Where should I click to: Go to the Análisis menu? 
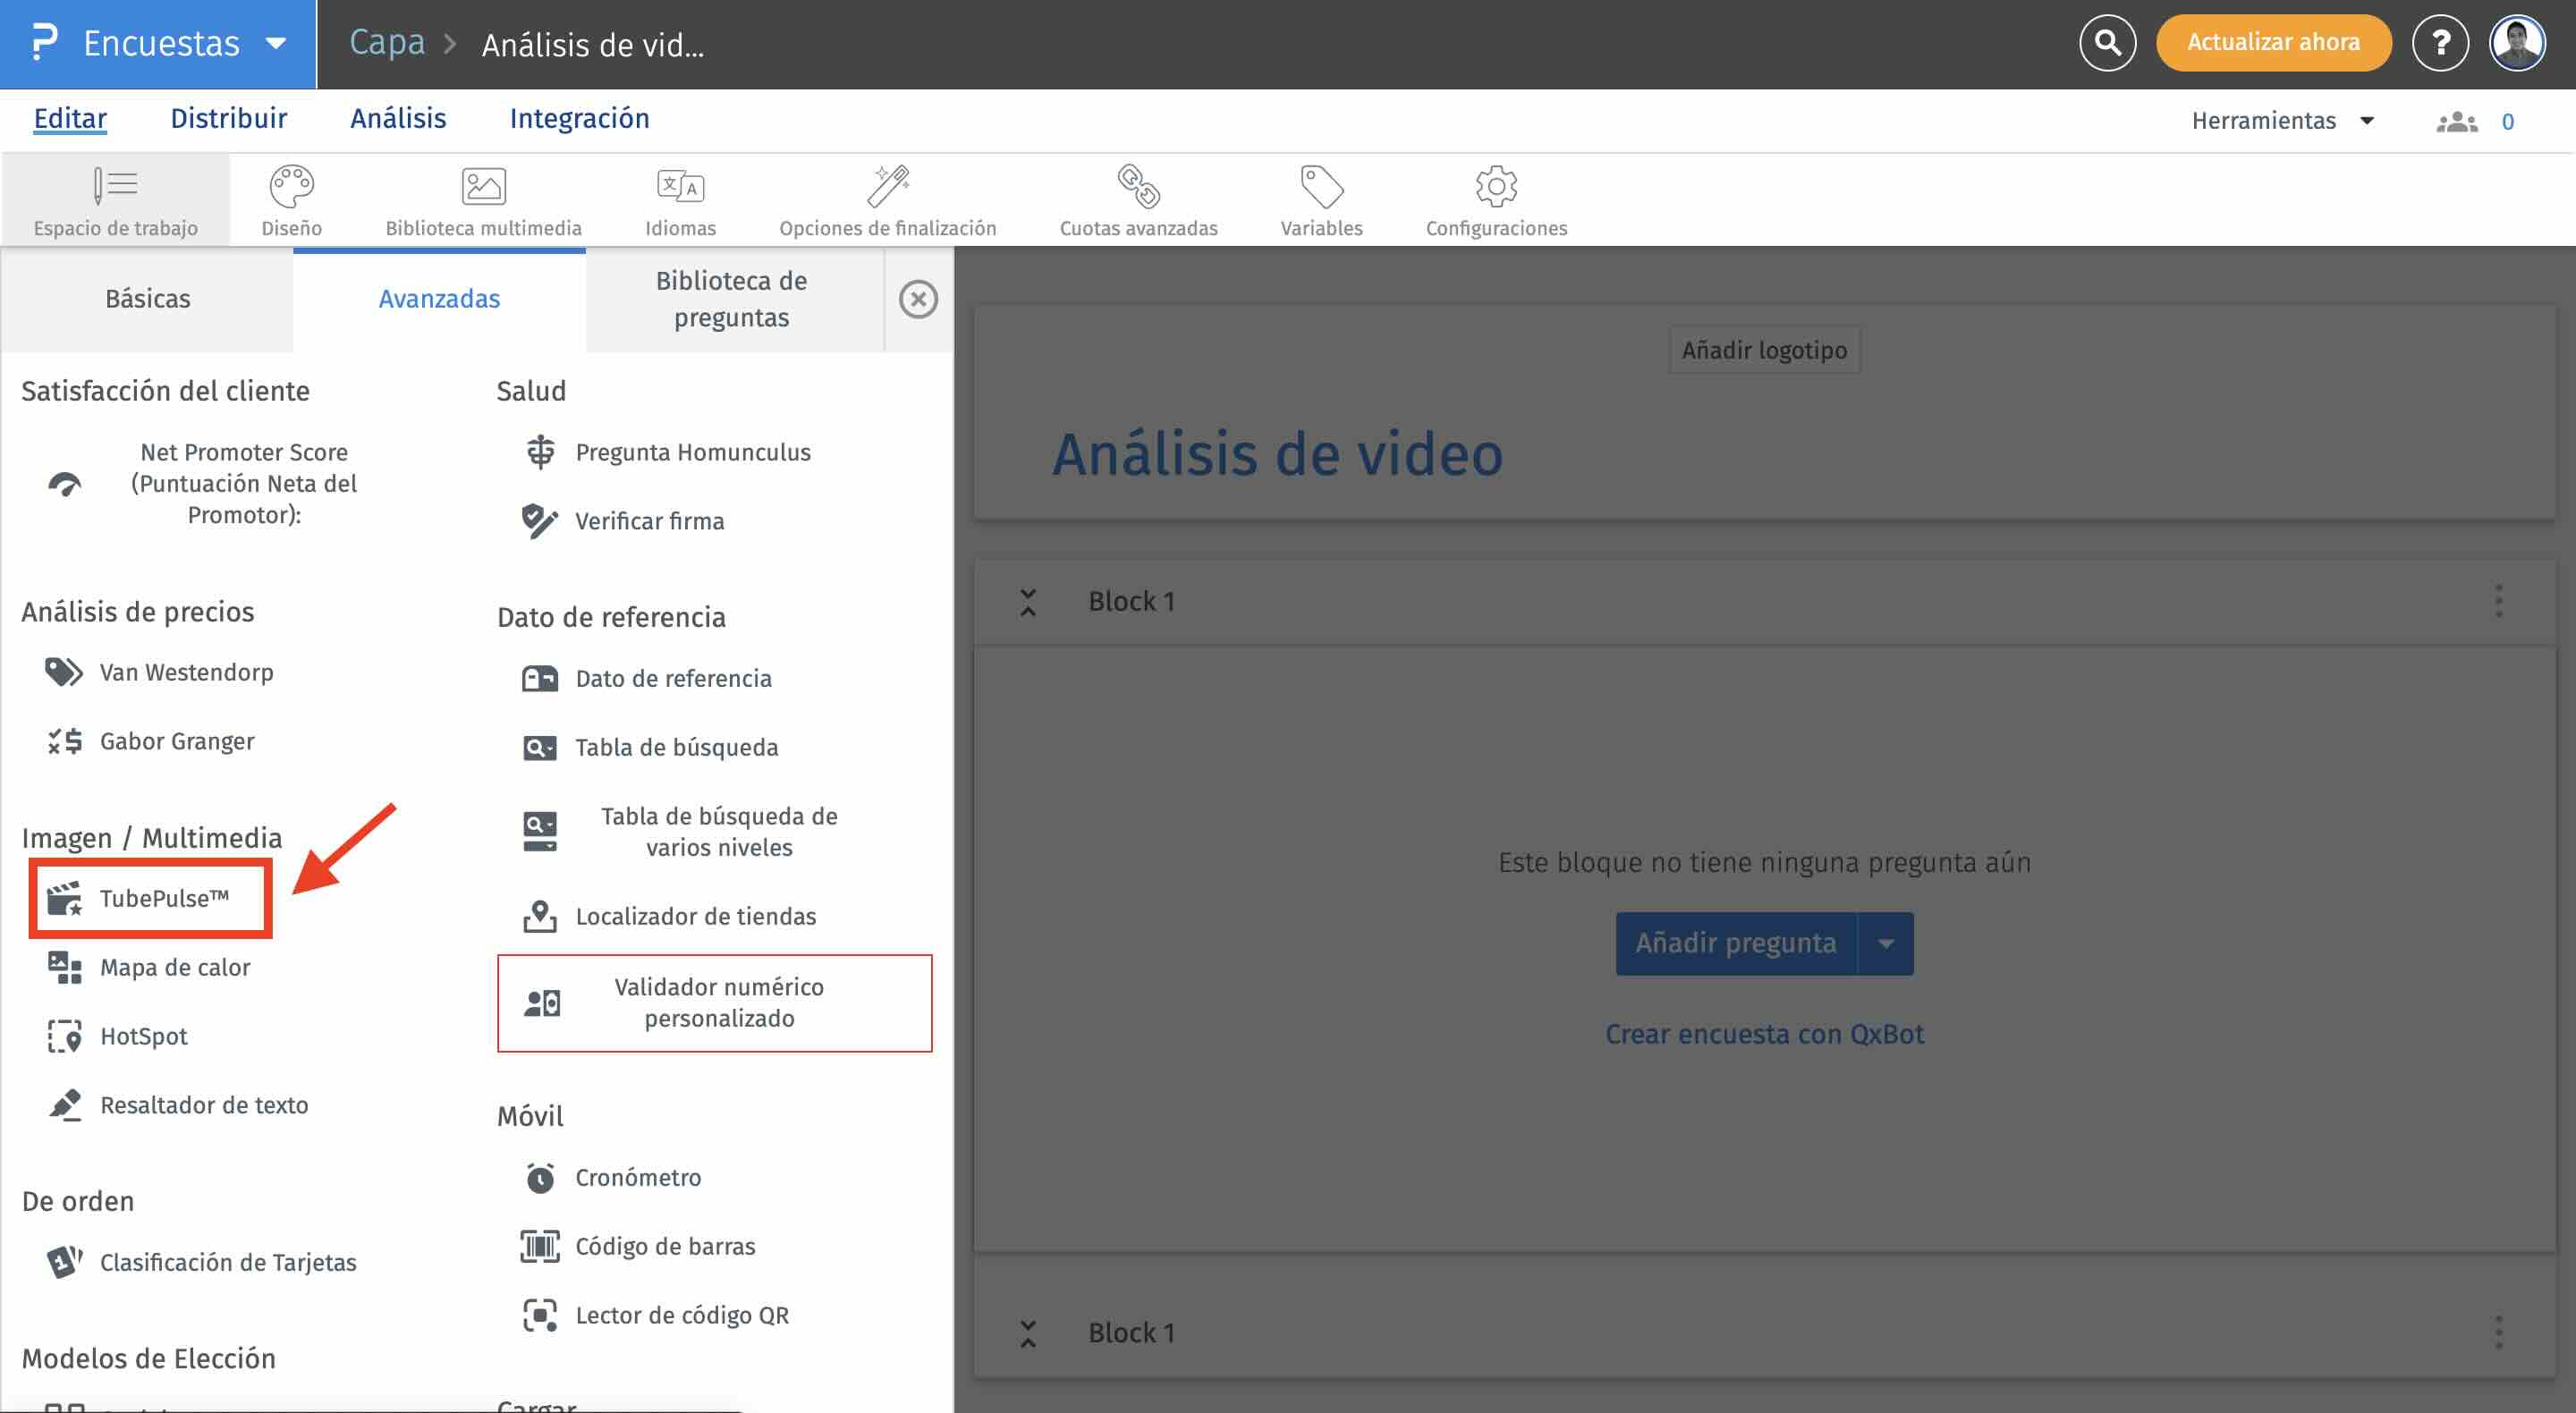398,119
